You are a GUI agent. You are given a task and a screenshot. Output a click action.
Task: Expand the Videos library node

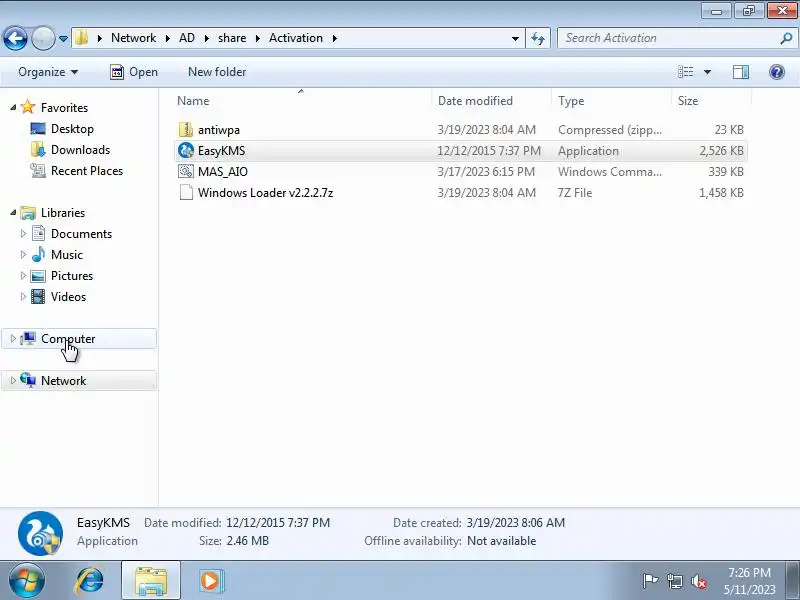click(x=23, y=296)
